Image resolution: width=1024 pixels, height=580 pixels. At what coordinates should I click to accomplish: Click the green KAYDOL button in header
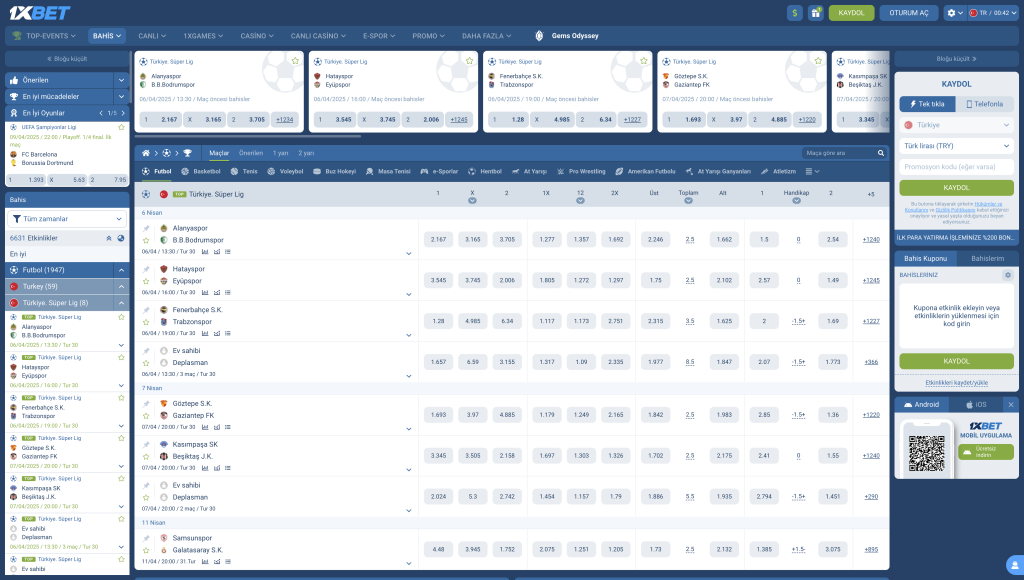851,13
